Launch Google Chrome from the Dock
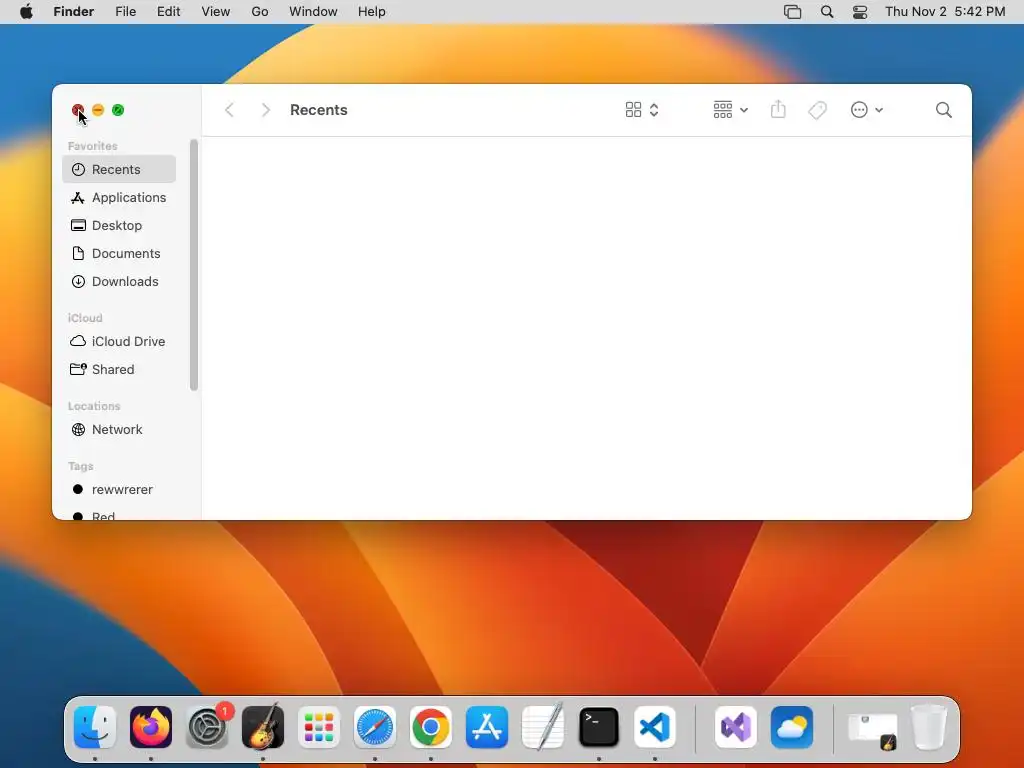Viewport: 1024px width, 768px height. (x=431, y=727)
